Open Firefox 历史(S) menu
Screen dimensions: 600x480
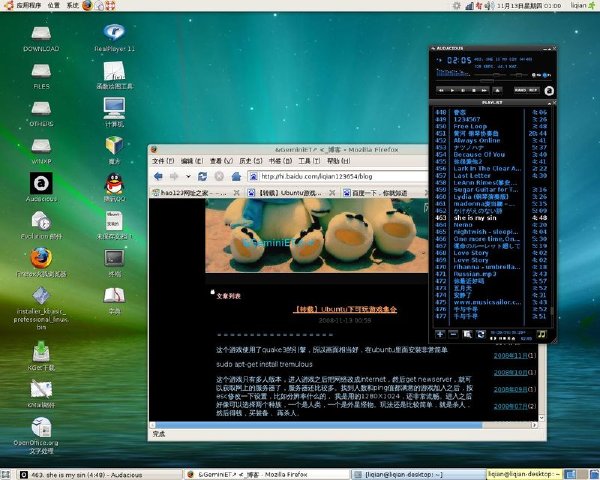251,161
